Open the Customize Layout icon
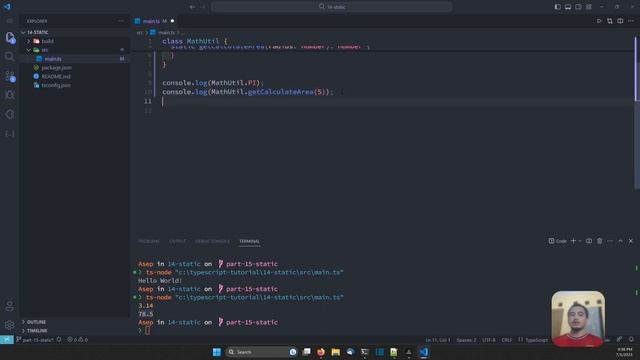The image size is (640, 360). [589, 7]
